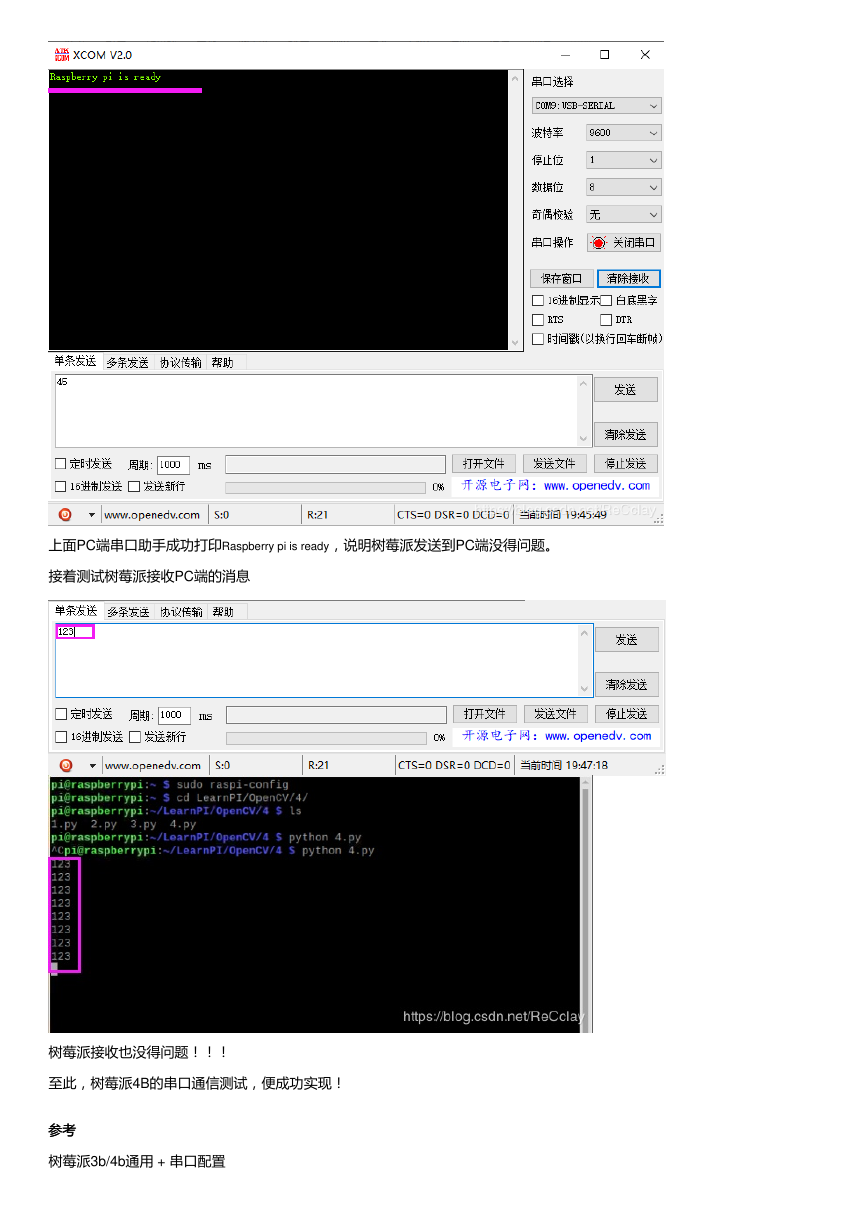The width and height of the screenshot is (868, 1228).
Task: Open the 奇偶校验 parity dropdown showing 无
Action: (x=624, y=214)
